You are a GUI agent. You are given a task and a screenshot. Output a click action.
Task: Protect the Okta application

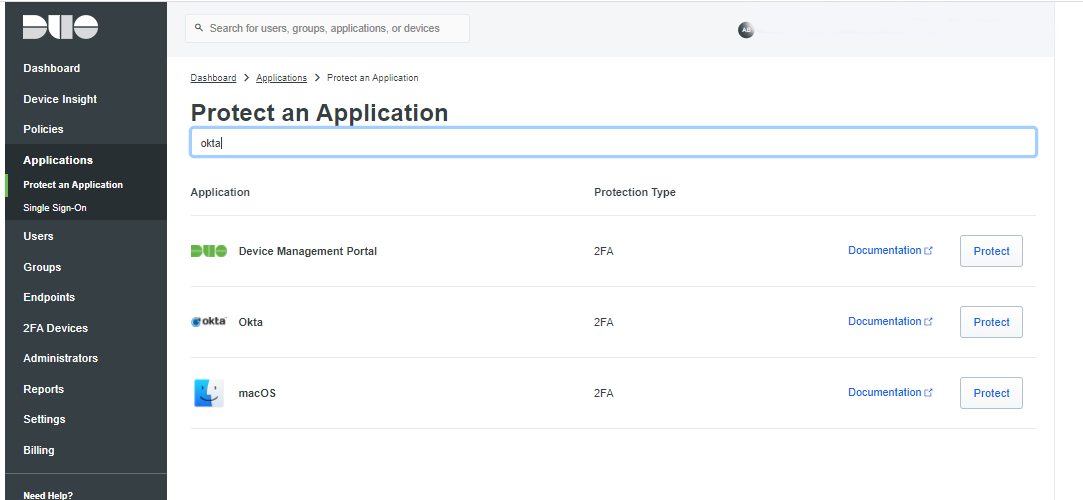click(990, 322)
